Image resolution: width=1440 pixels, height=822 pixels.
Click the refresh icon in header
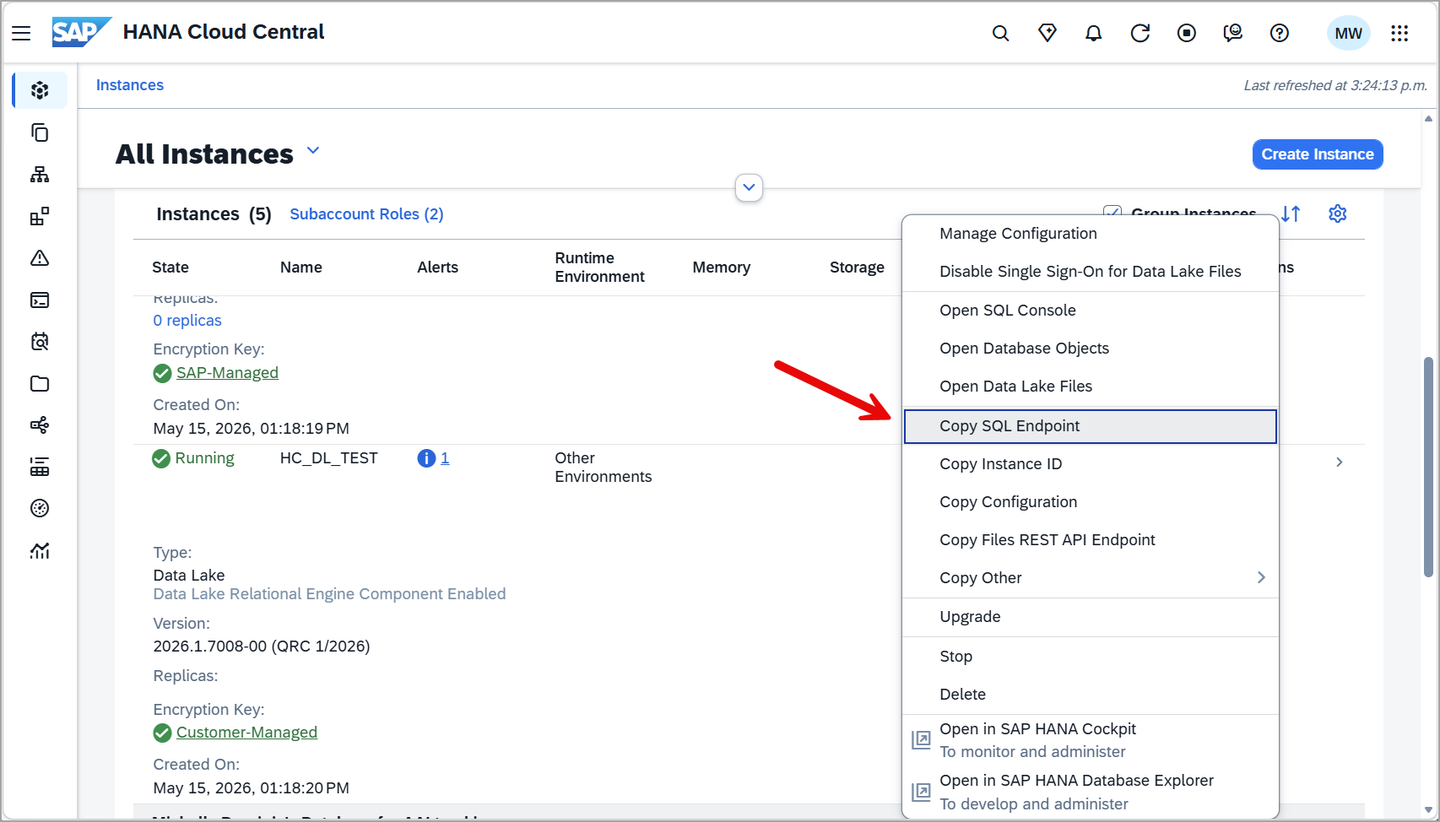(1140, 33)
